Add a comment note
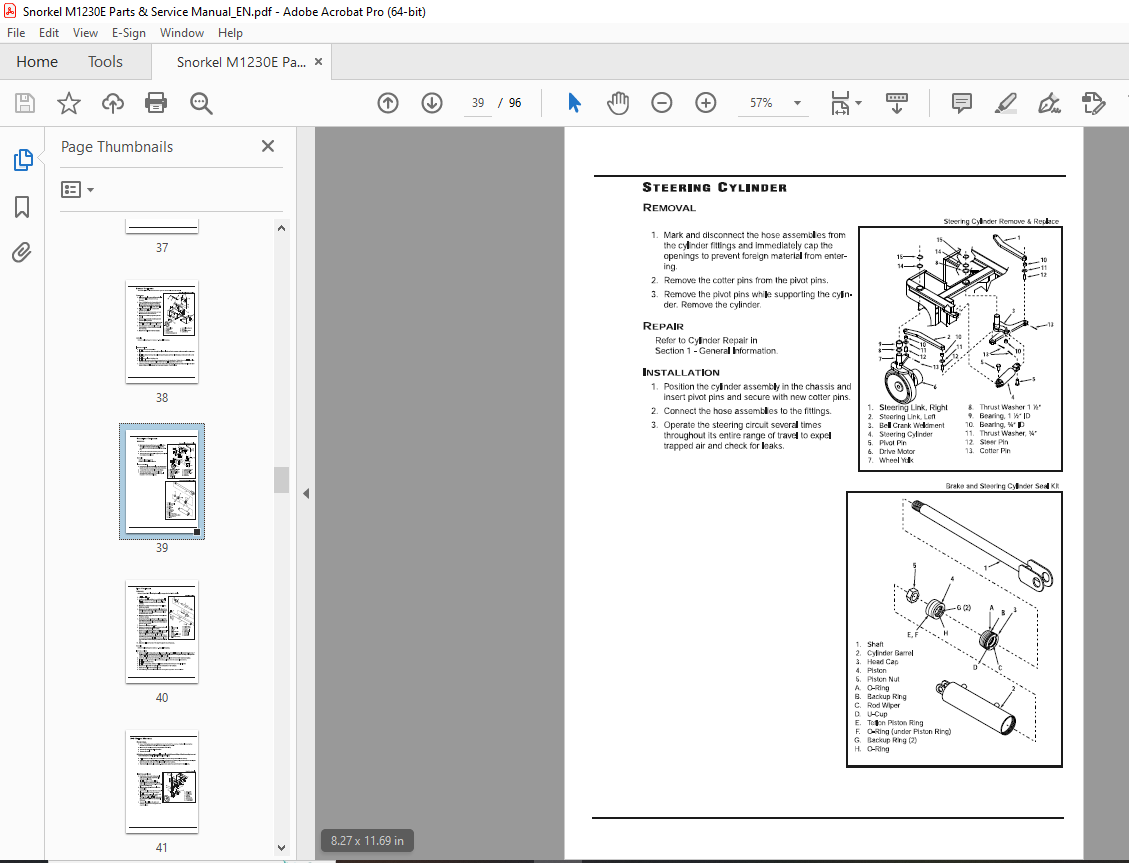This screenshot has height=863, width=1129. [x=961, y=103]
